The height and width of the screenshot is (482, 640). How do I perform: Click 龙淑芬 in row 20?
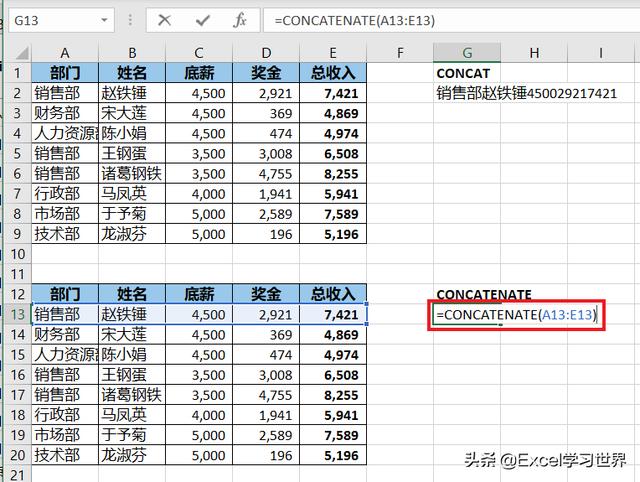click(132, 455)
